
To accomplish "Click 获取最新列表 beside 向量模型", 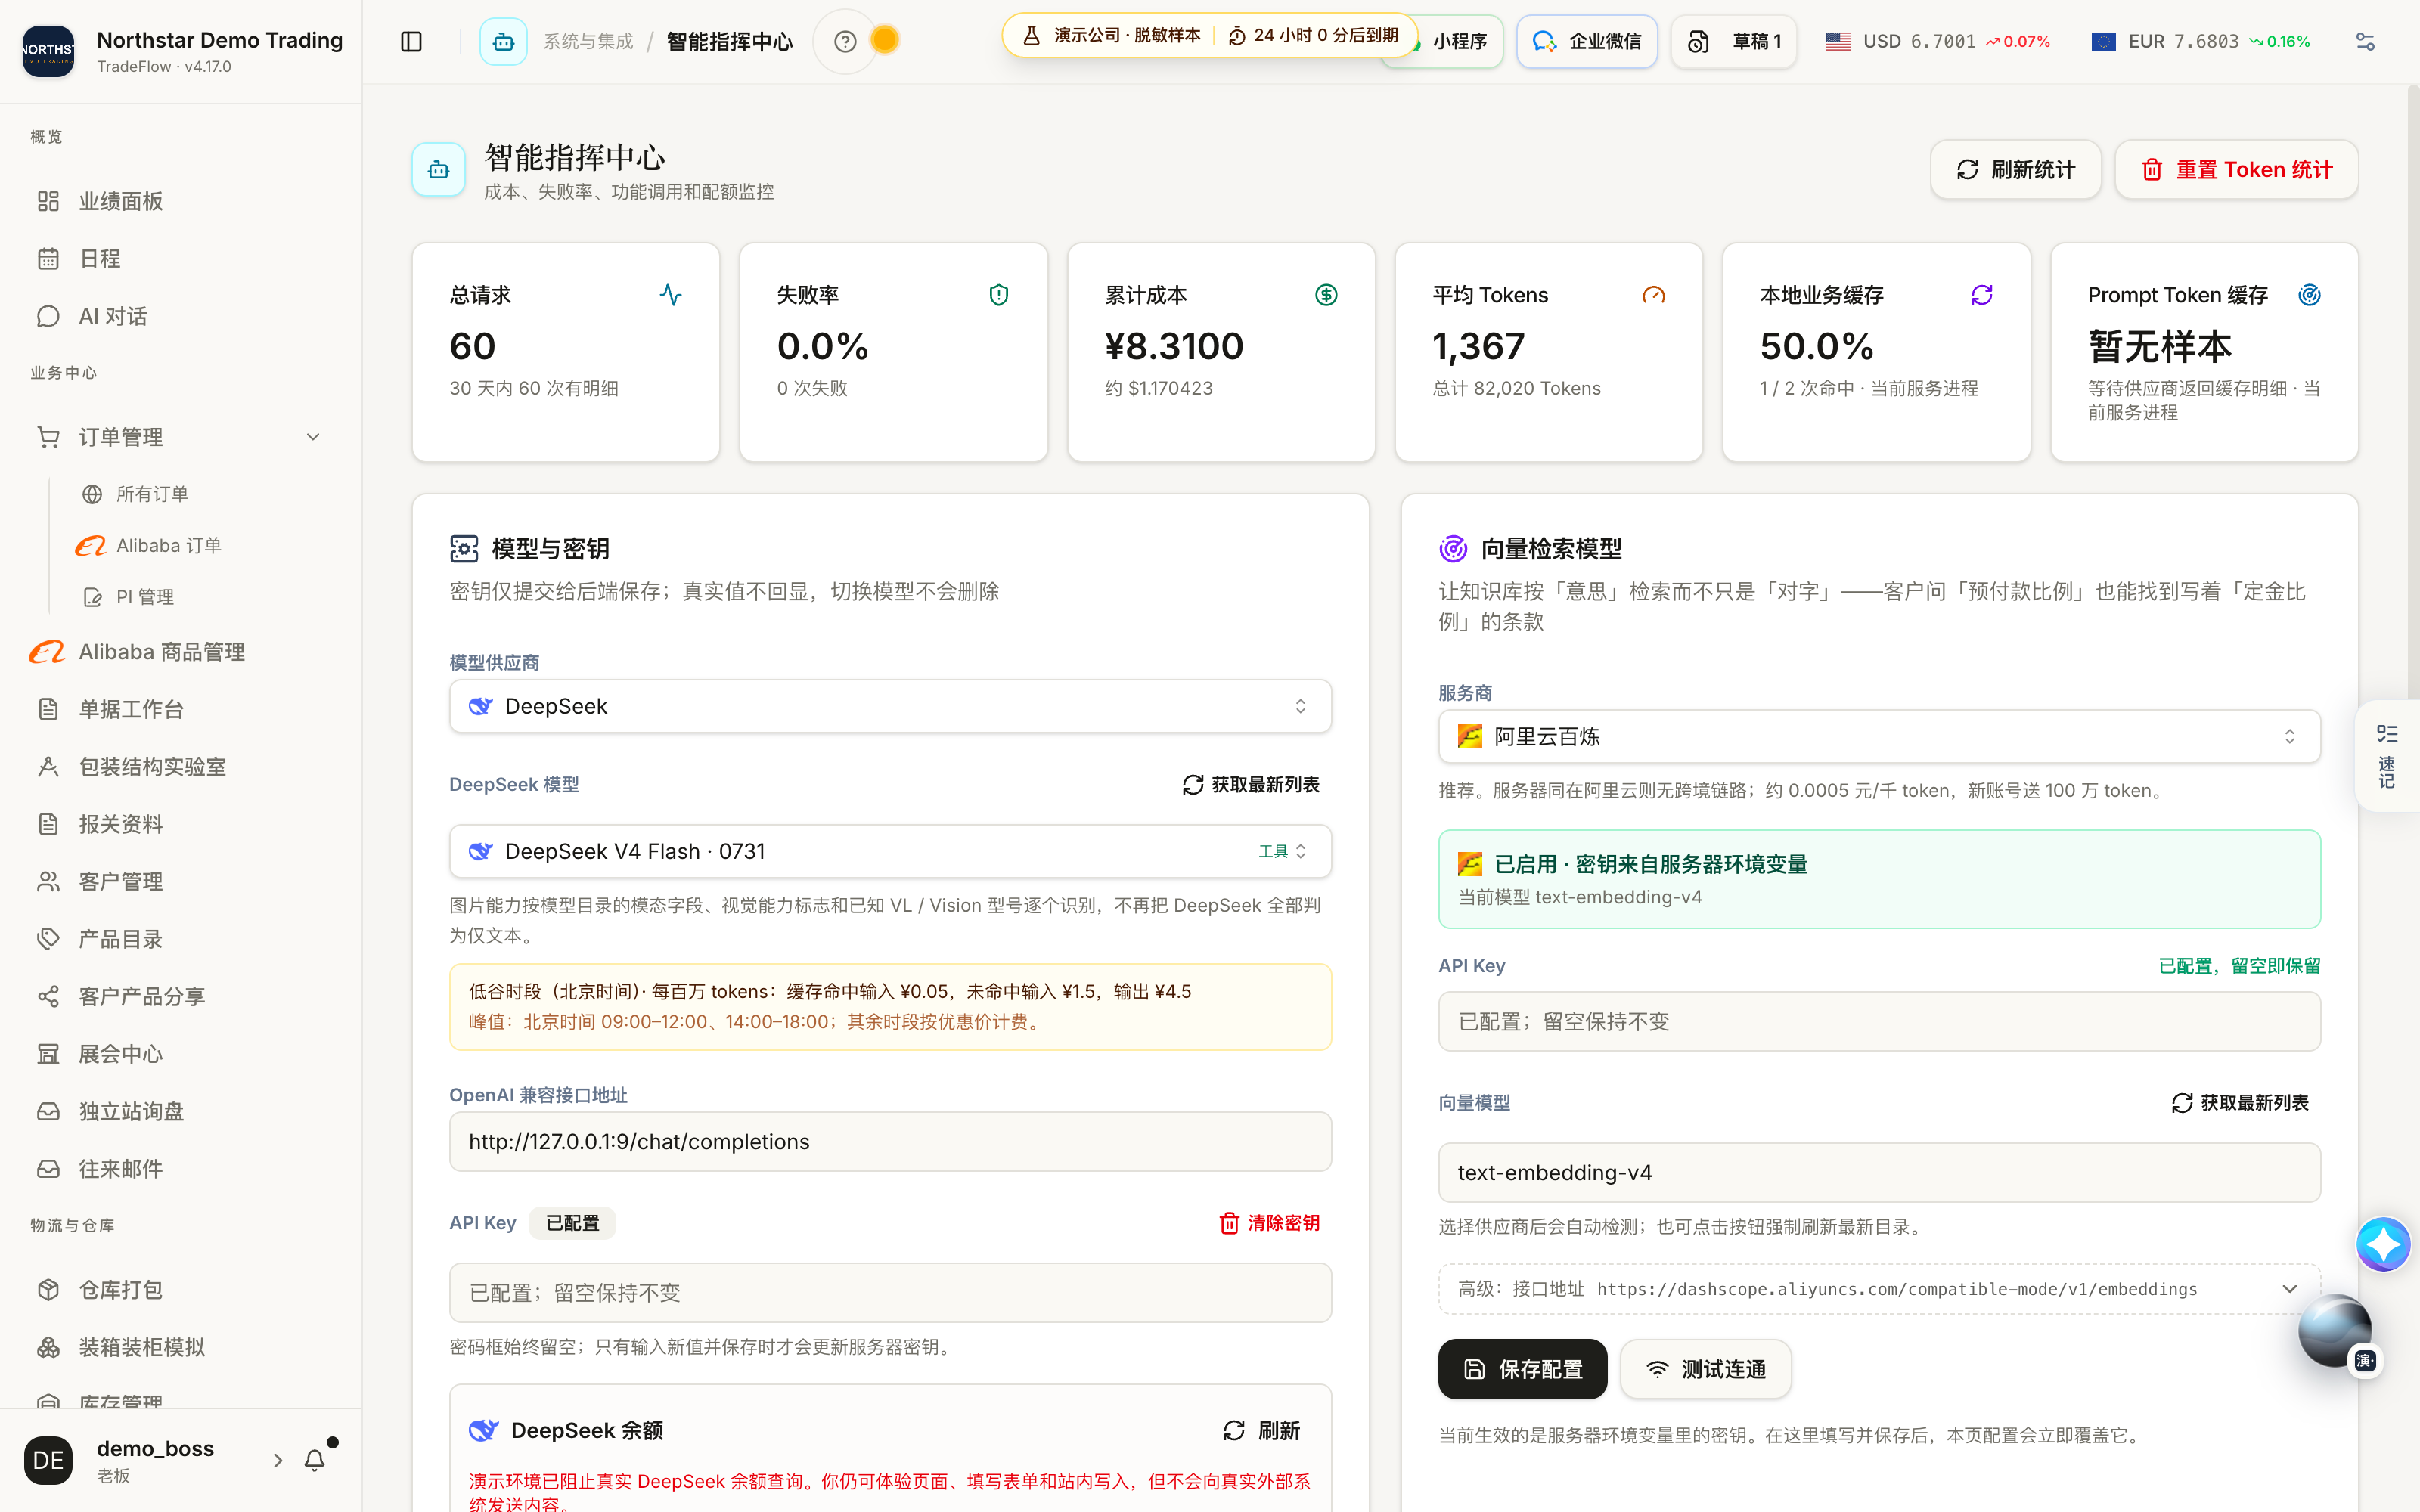I will tap(2239, 1103).
